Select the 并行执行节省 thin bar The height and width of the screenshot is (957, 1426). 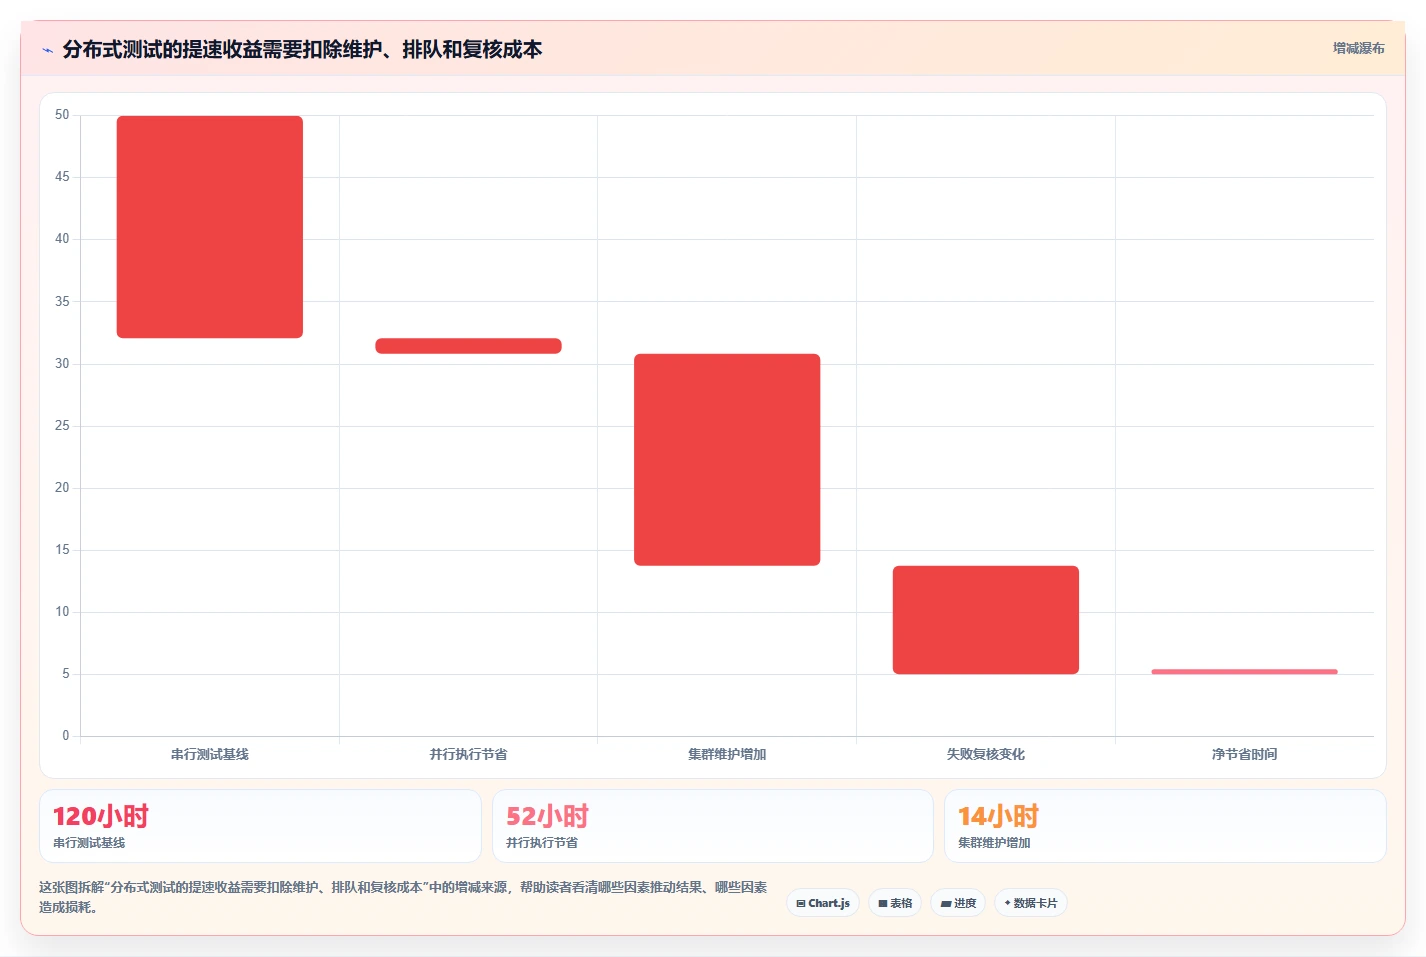tap(468, 346)
